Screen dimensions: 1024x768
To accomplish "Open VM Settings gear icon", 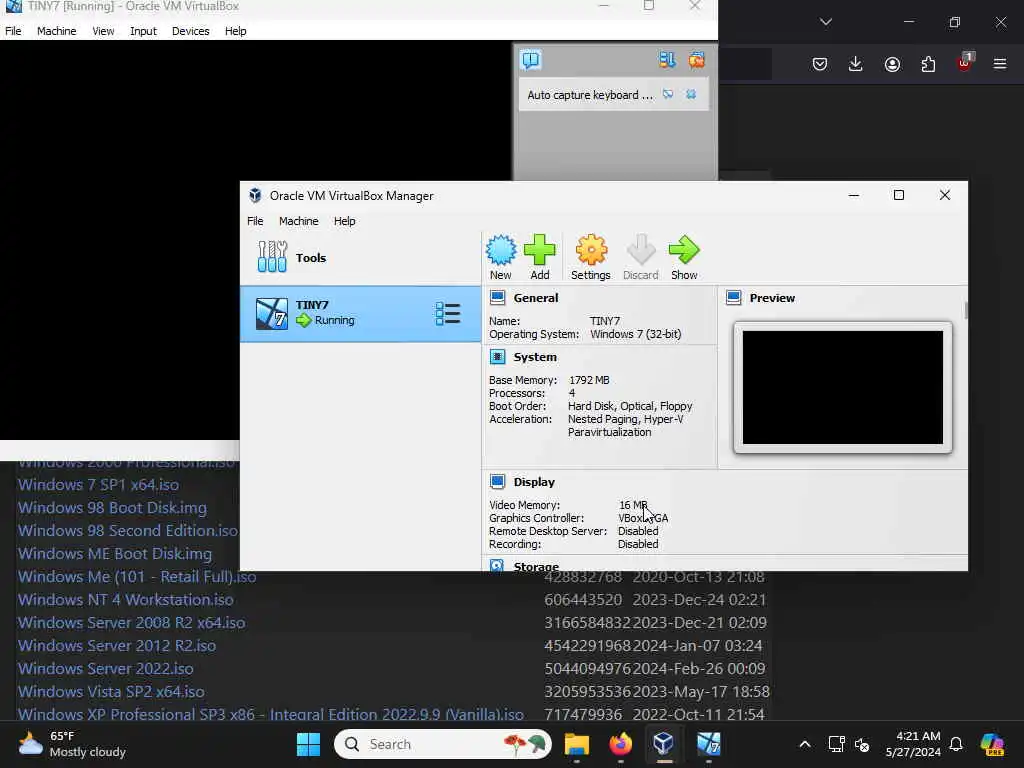I will click(x=590, y=257).
